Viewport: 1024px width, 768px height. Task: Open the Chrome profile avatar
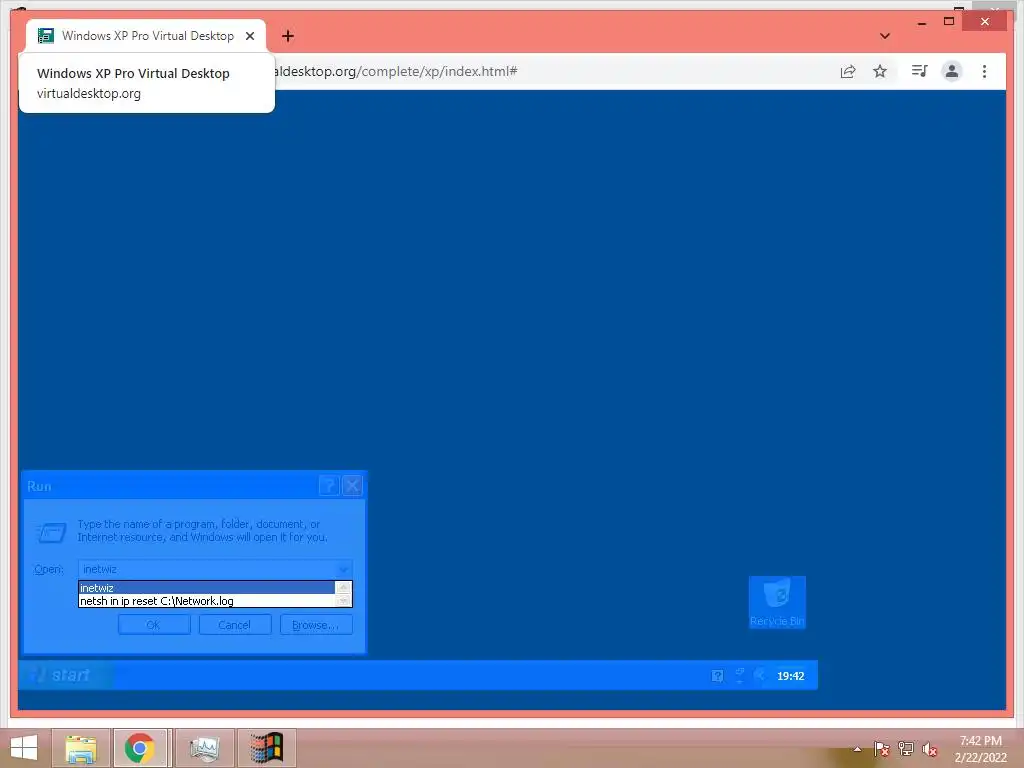tap(952, 71)
